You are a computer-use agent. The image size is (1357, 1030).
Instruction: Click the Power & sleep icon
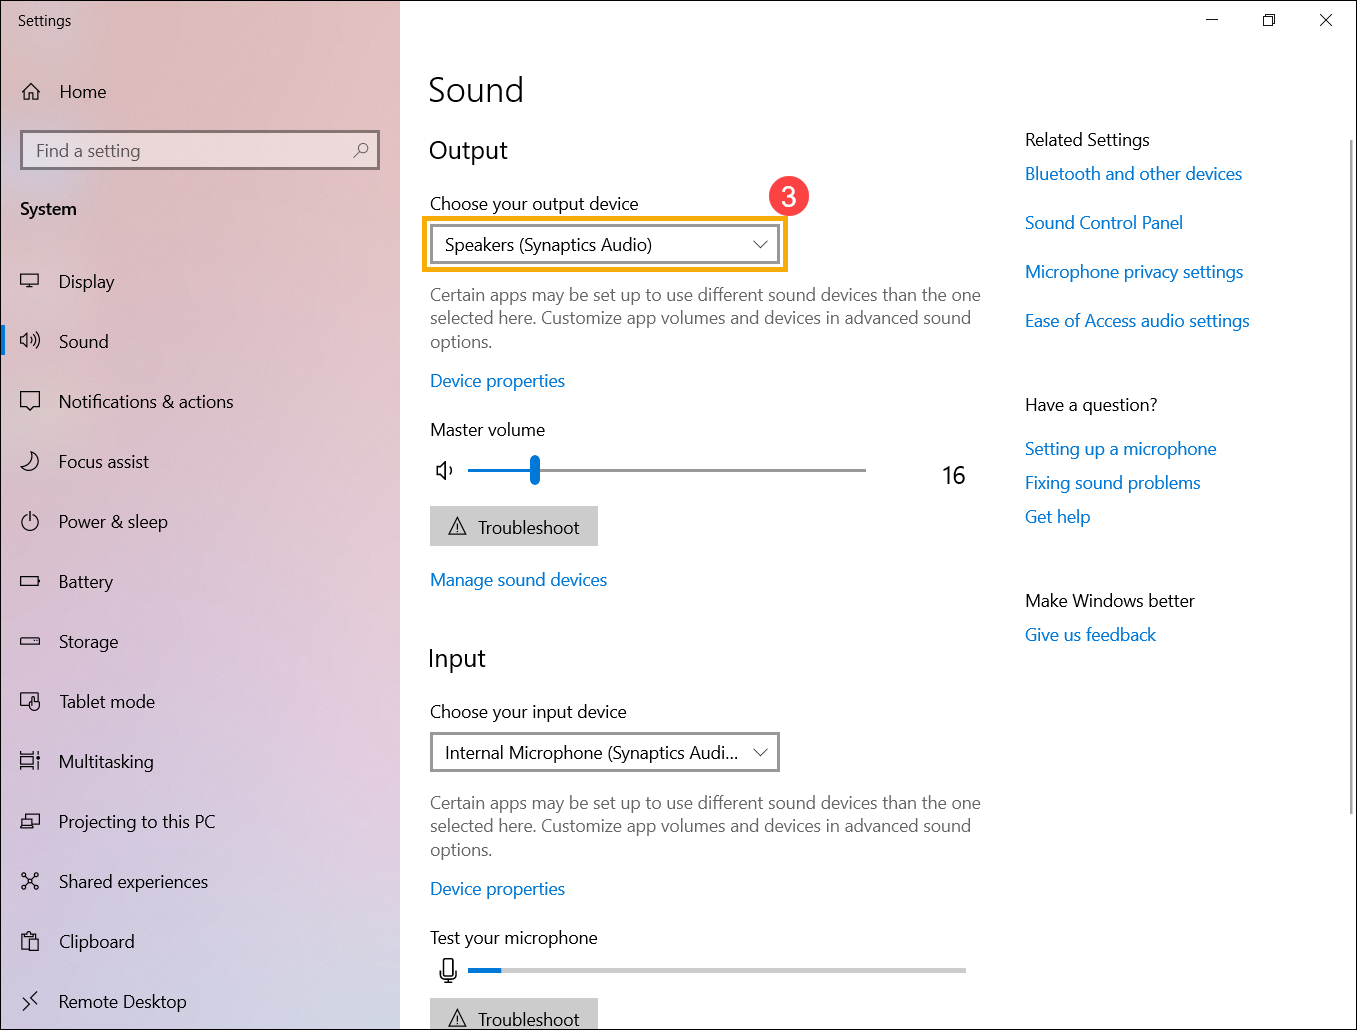[x=30, y=521]
